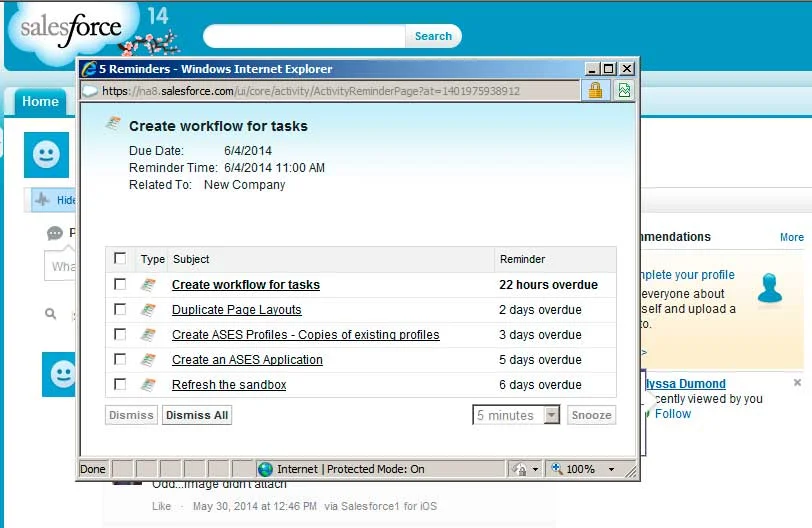Viewport: 812px width, 528px height.
Task: Open the Alyssa Dumond profile link
Action: pyautogui.click(x=686, y=384)
